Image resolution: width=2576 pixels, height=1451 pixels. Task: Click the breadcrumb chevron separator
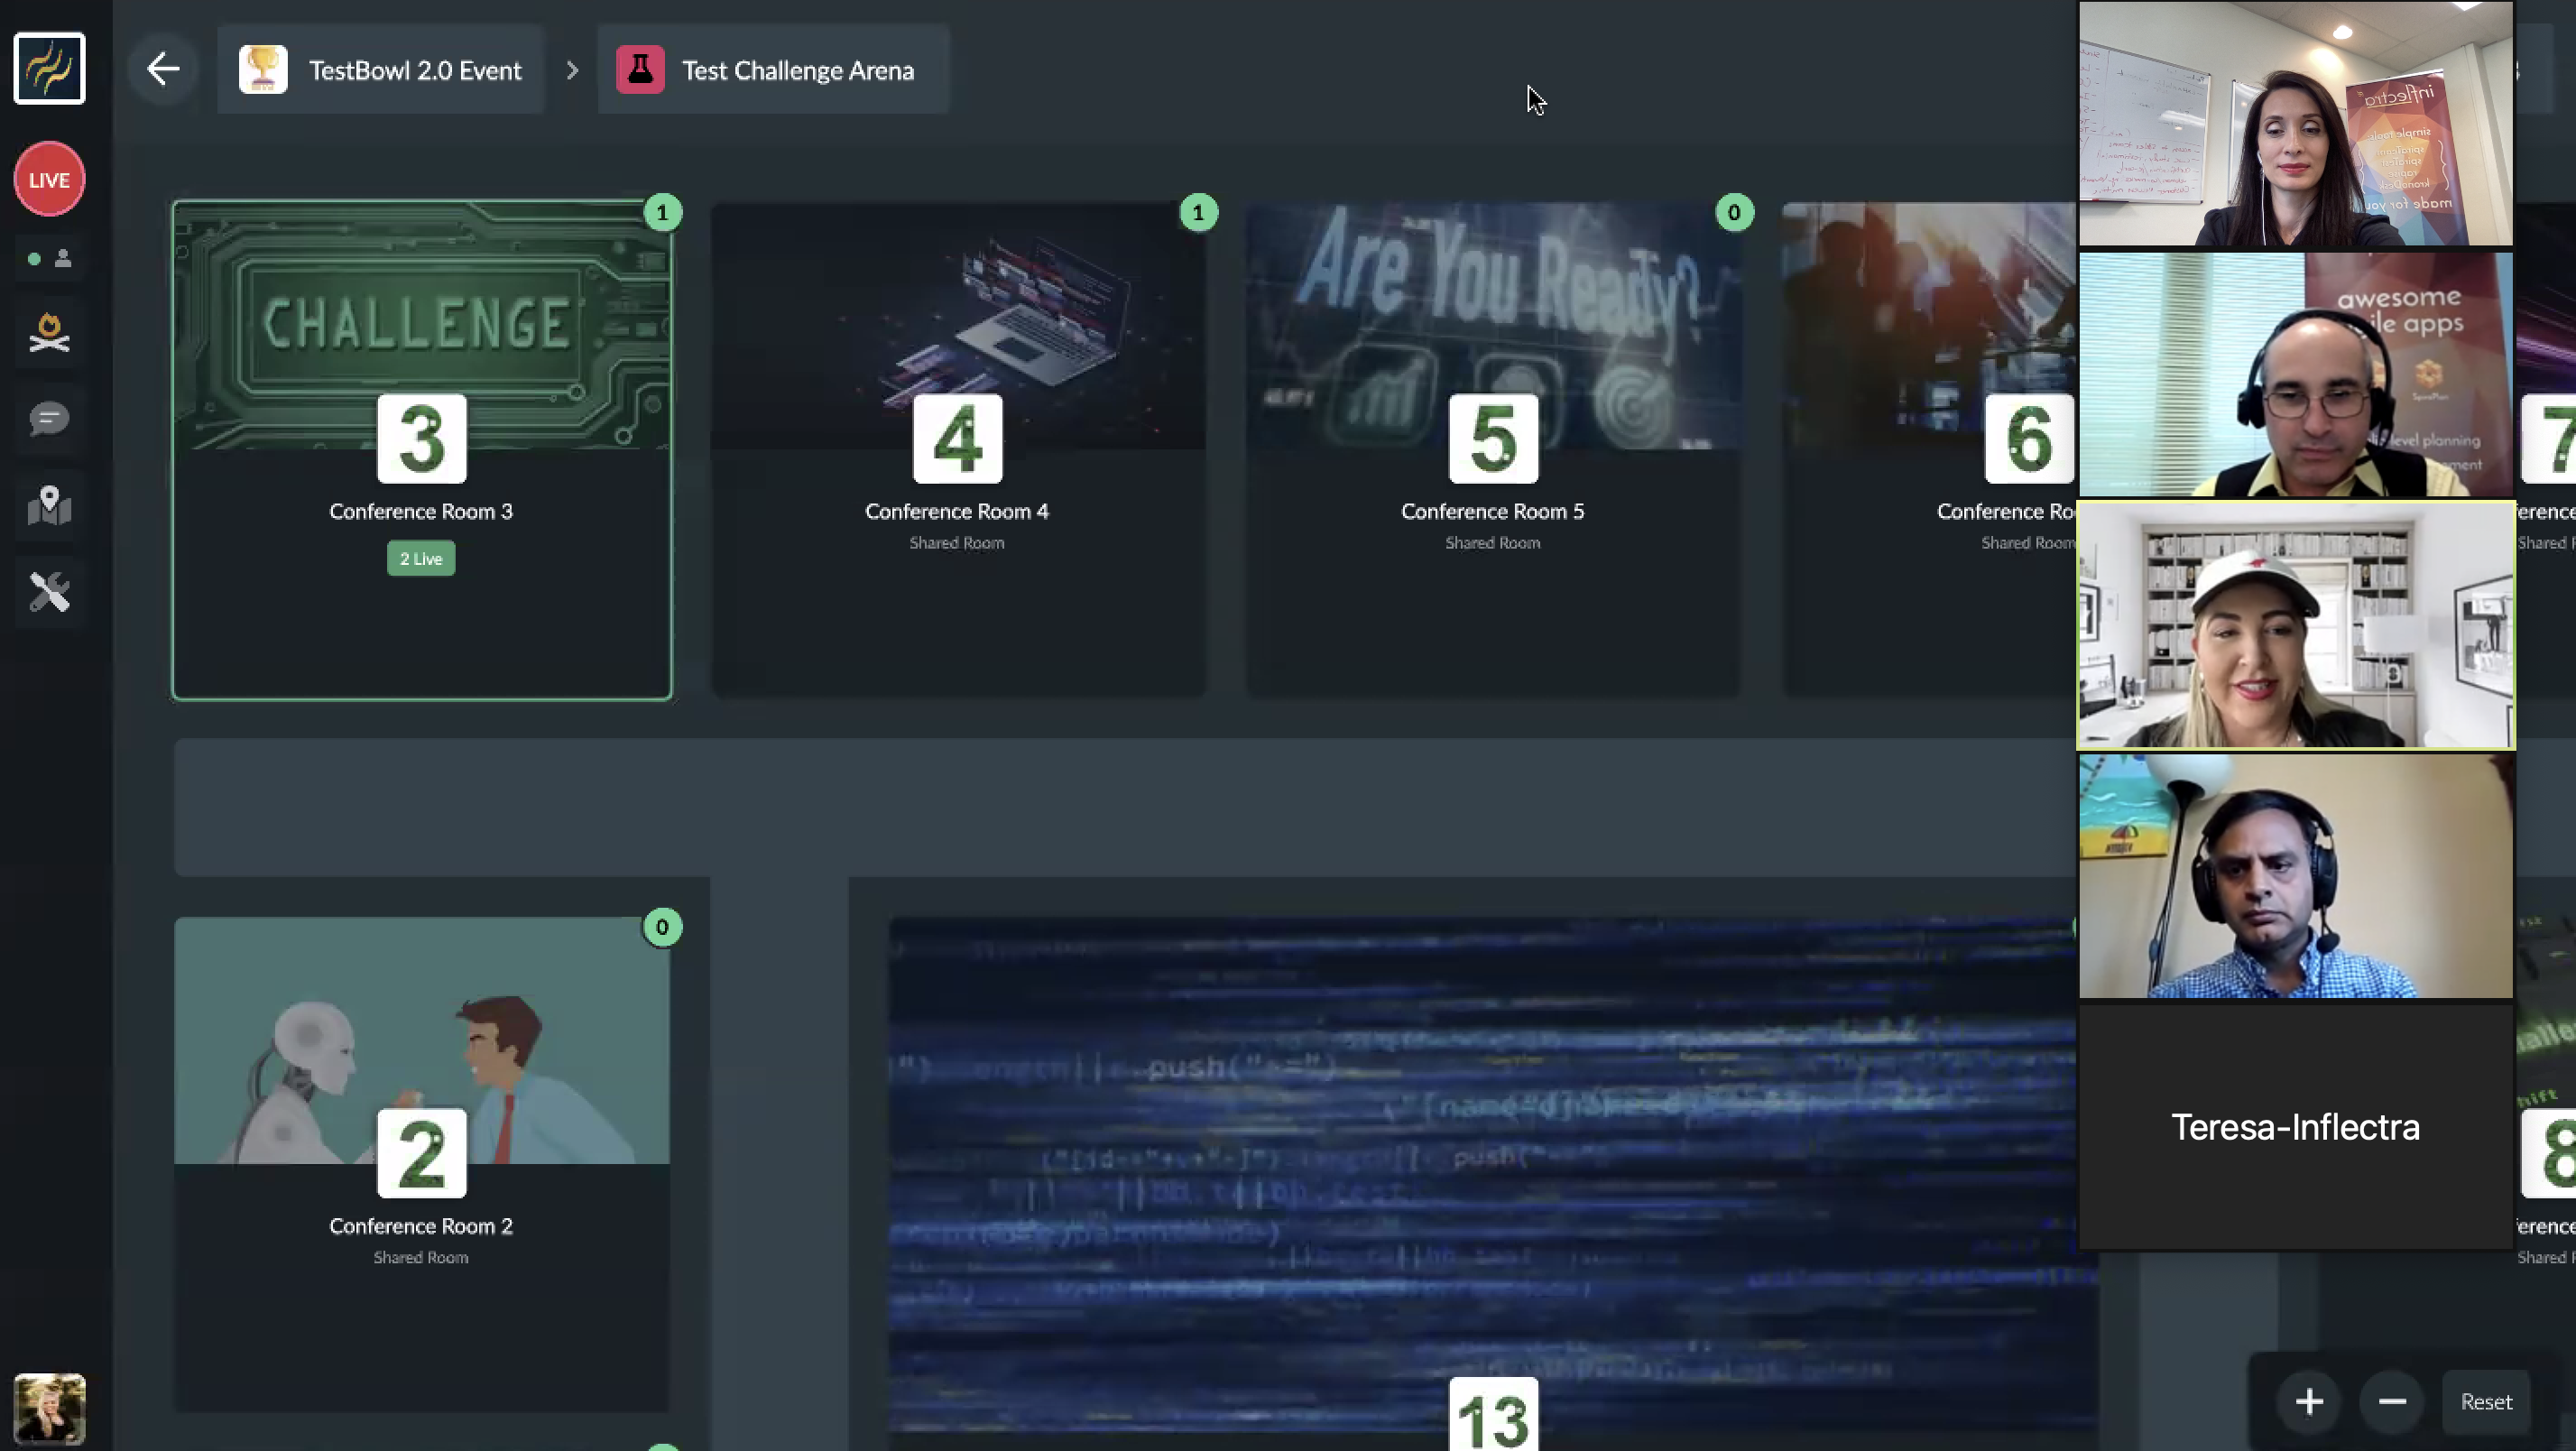pos(572,70)
